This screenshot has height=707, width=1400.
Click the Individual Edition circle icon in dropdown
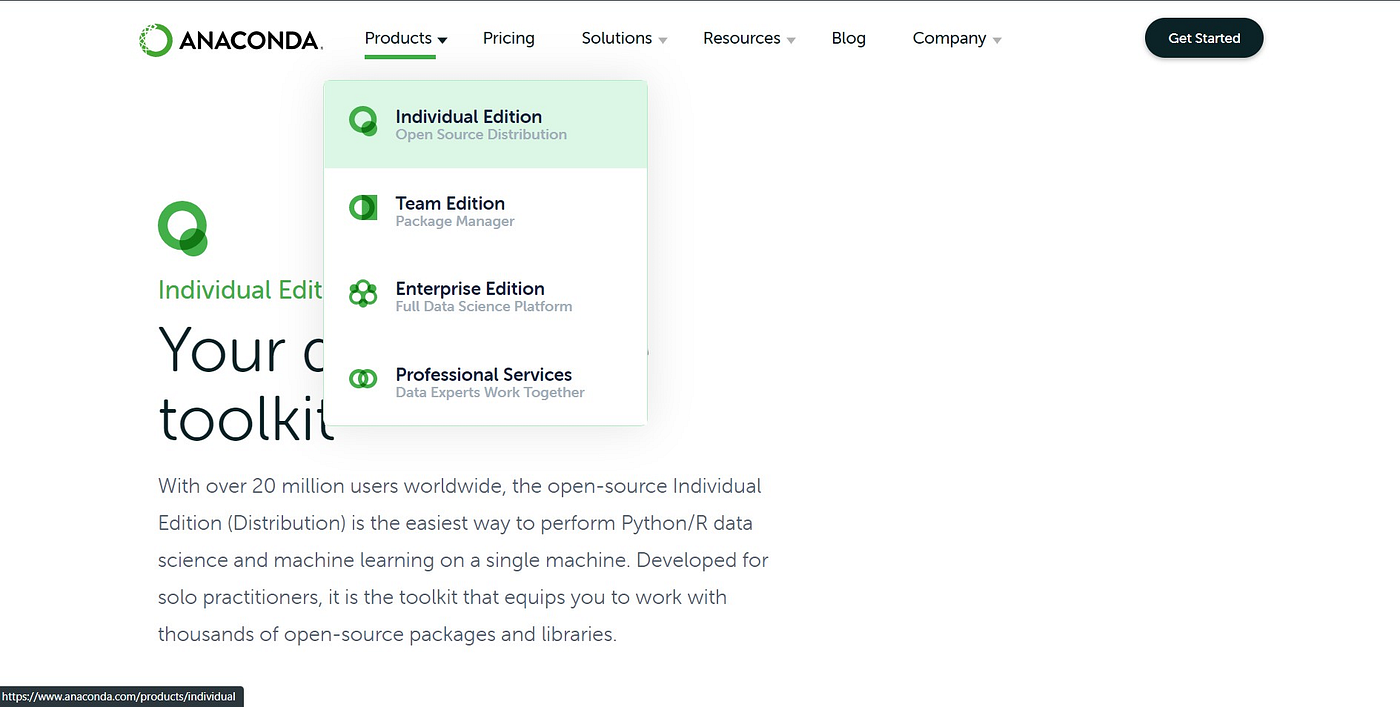362,122
